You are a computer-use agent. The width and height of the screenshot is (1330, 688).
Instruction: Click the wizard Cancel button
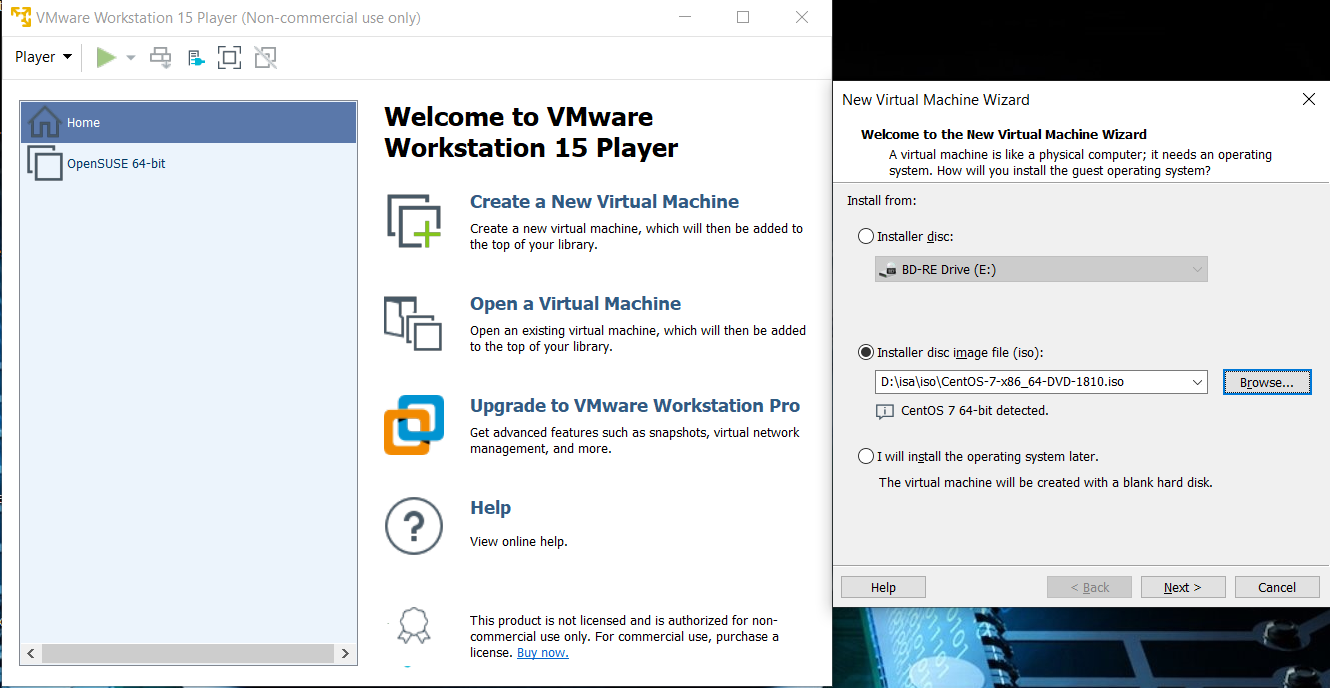click(x=1277, y=587)
